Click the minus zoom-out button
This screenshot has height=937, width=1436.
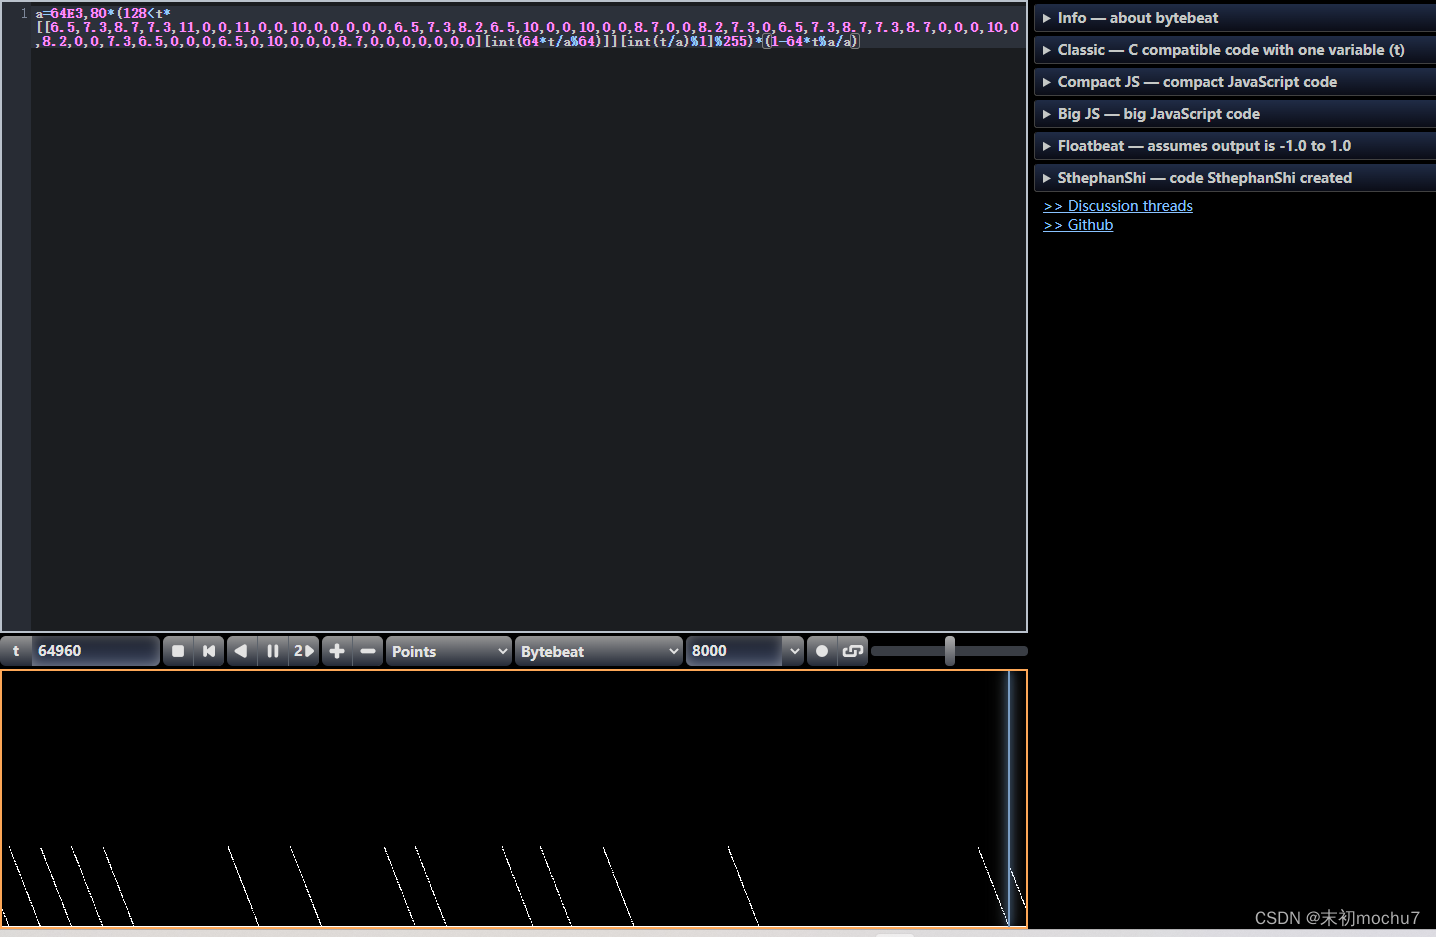pos(368,651)
